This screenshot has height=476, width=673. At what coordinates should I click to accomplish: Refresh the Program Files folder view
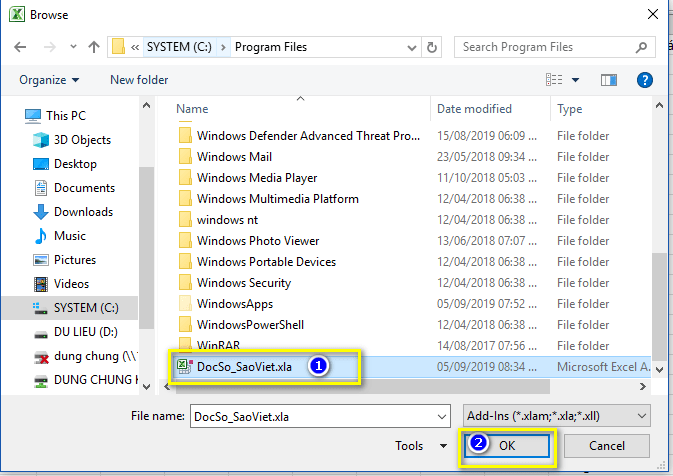coord(432,47)
